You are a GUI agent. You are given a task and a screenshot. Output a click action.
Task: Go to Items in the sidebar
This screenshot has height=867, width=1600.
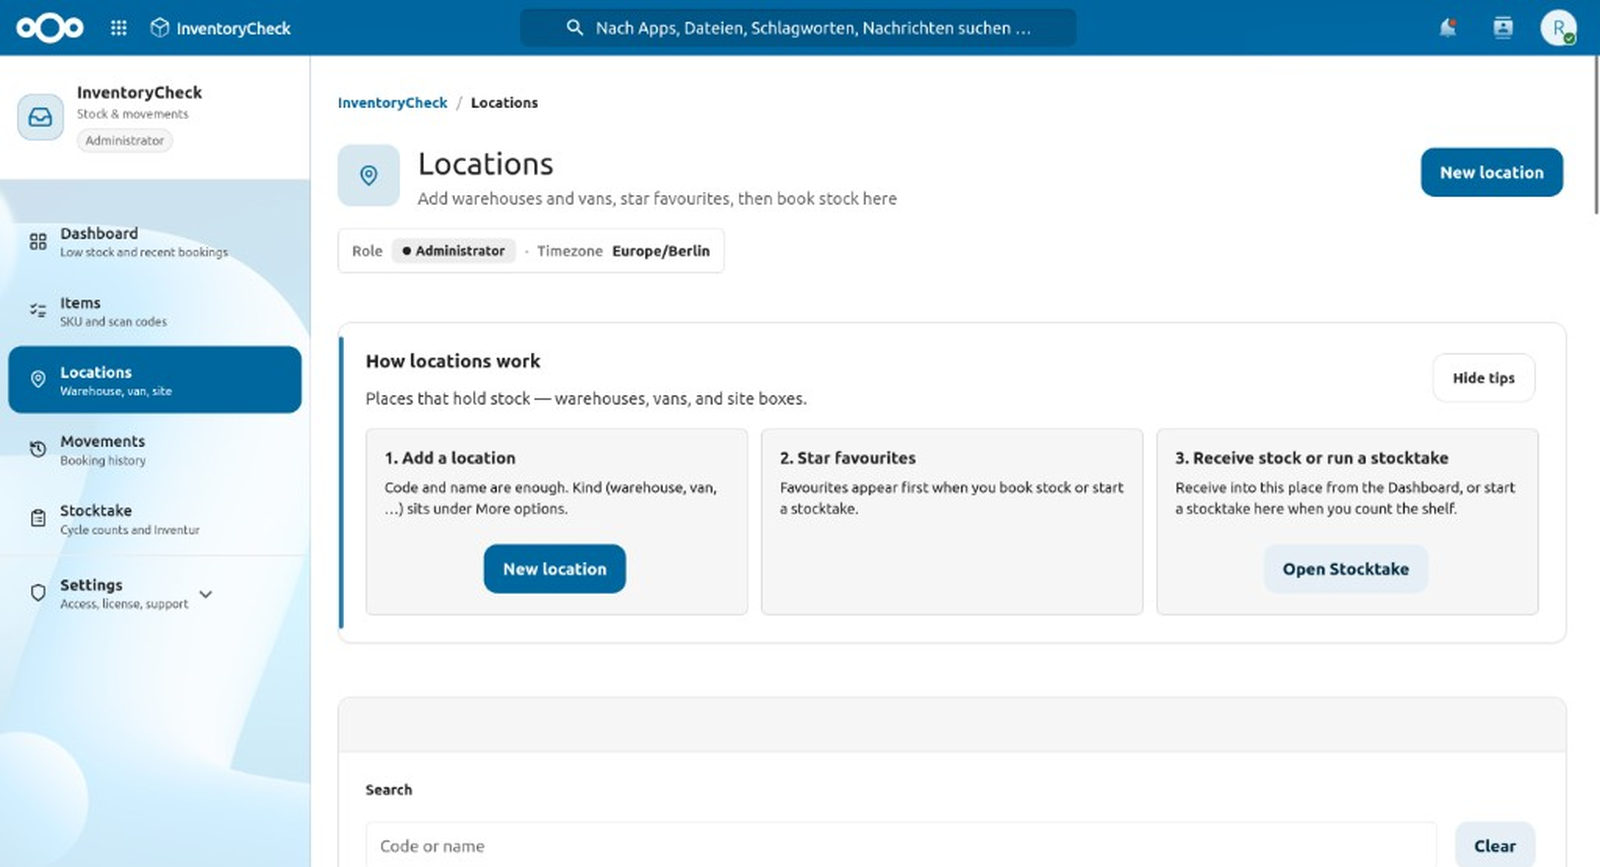point(155,310)
